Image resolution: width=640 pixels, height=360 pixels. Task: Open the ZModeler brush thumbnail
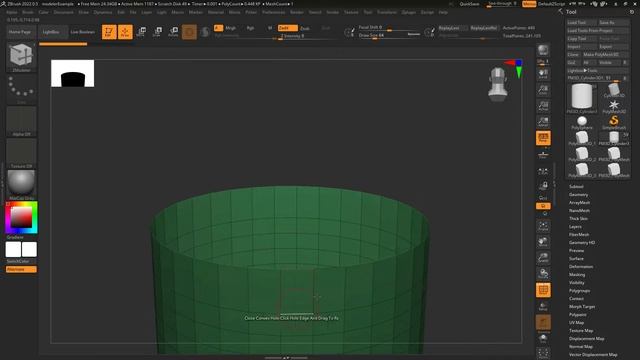click(x=21, y=57)
